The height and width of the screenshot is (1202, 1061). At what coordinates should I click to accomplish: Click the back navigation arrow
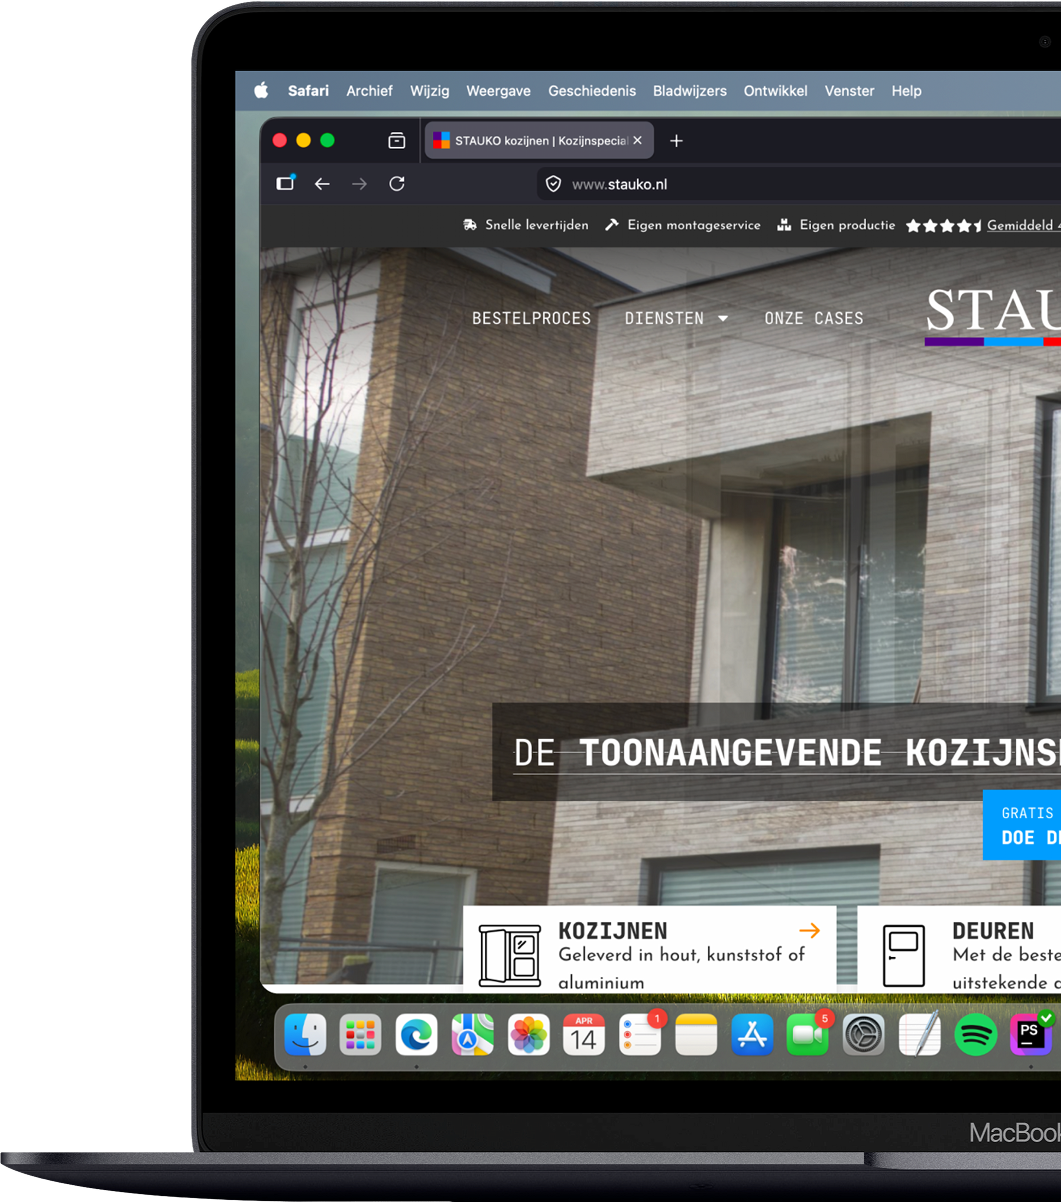click(x=322, y=184)
